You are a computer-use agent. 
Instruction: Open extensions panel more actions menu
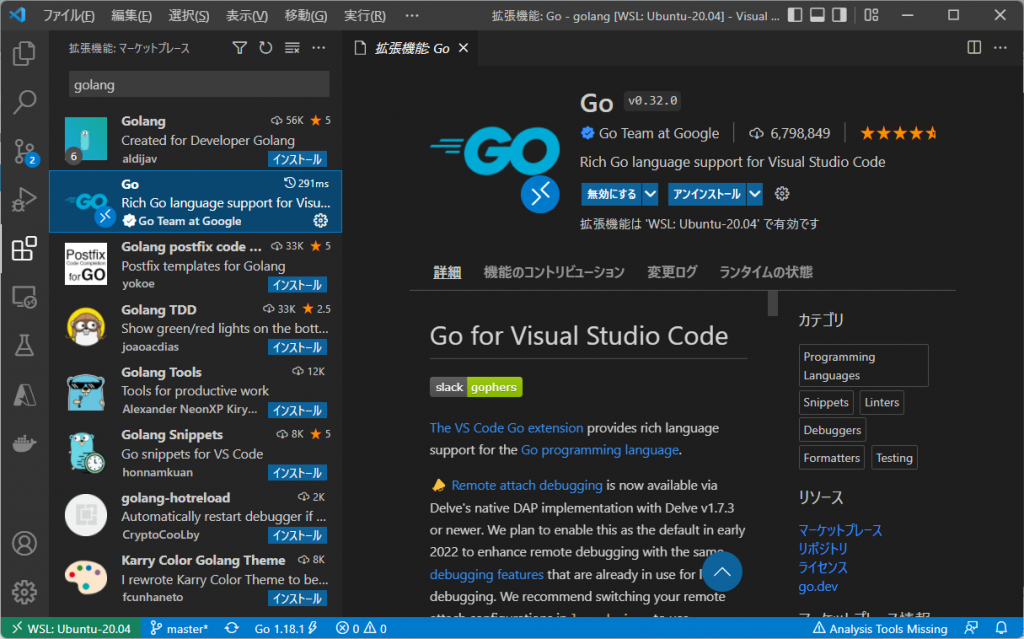point(319,48)
